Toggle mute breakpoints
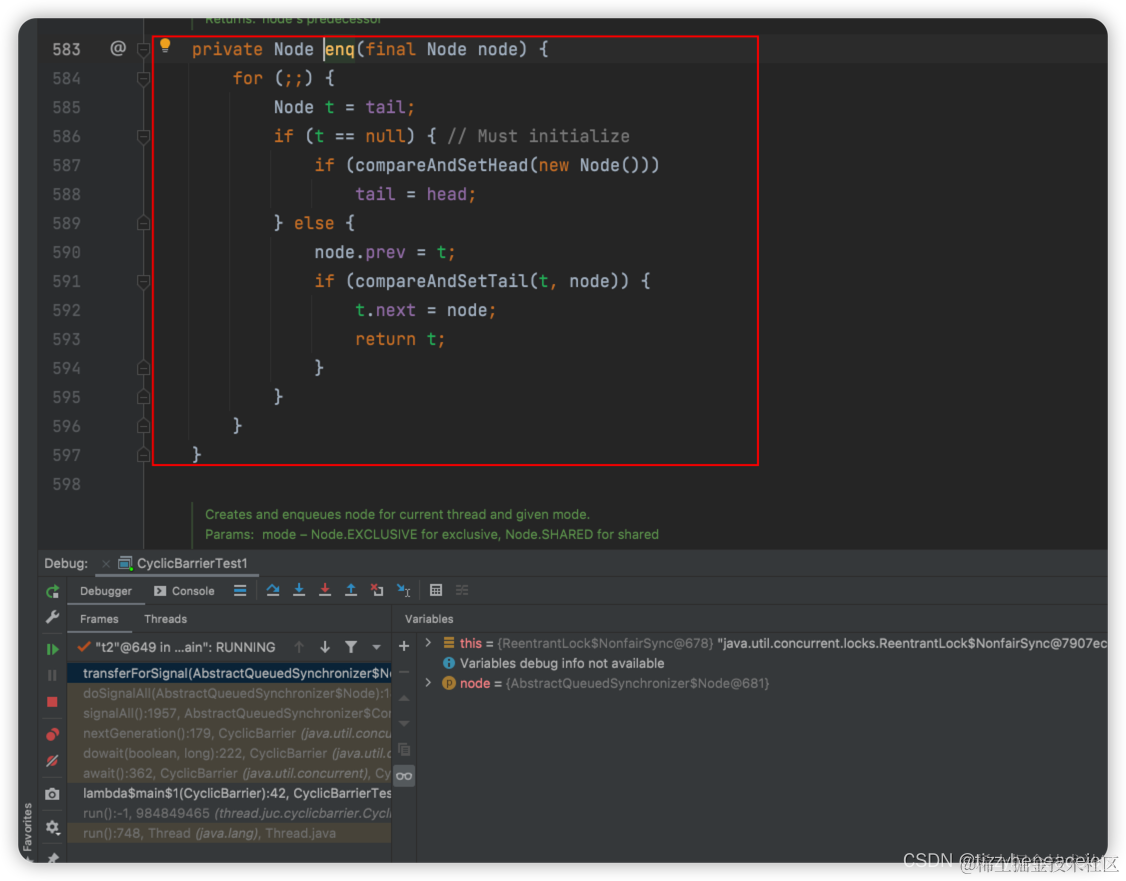This screenshot has width=1126, height=881. click(x=52, y=761)
